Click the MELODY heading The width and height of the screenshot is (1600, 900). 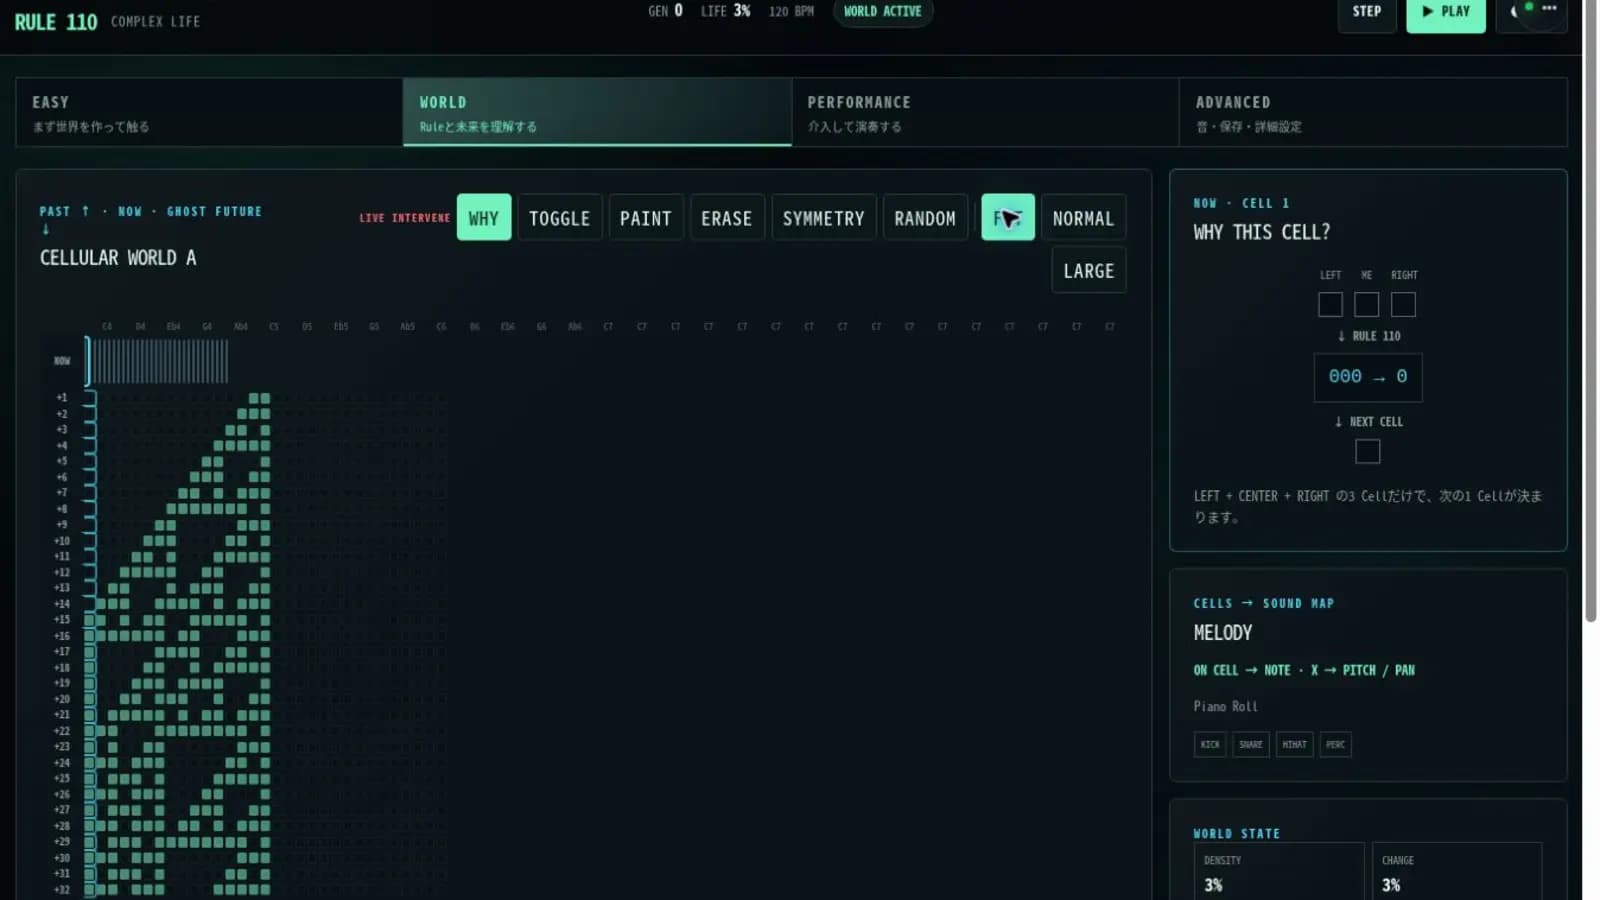1222,633
